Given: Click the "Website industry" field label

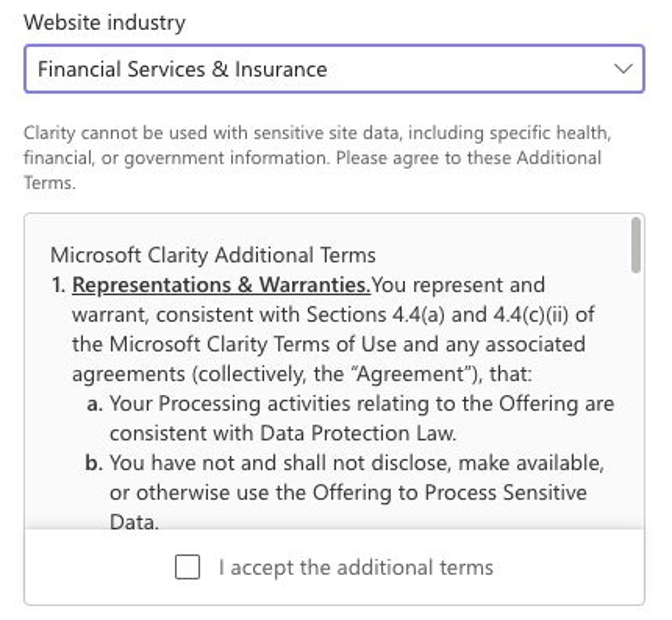Looking at the screenshot, I should coord(104,22).
